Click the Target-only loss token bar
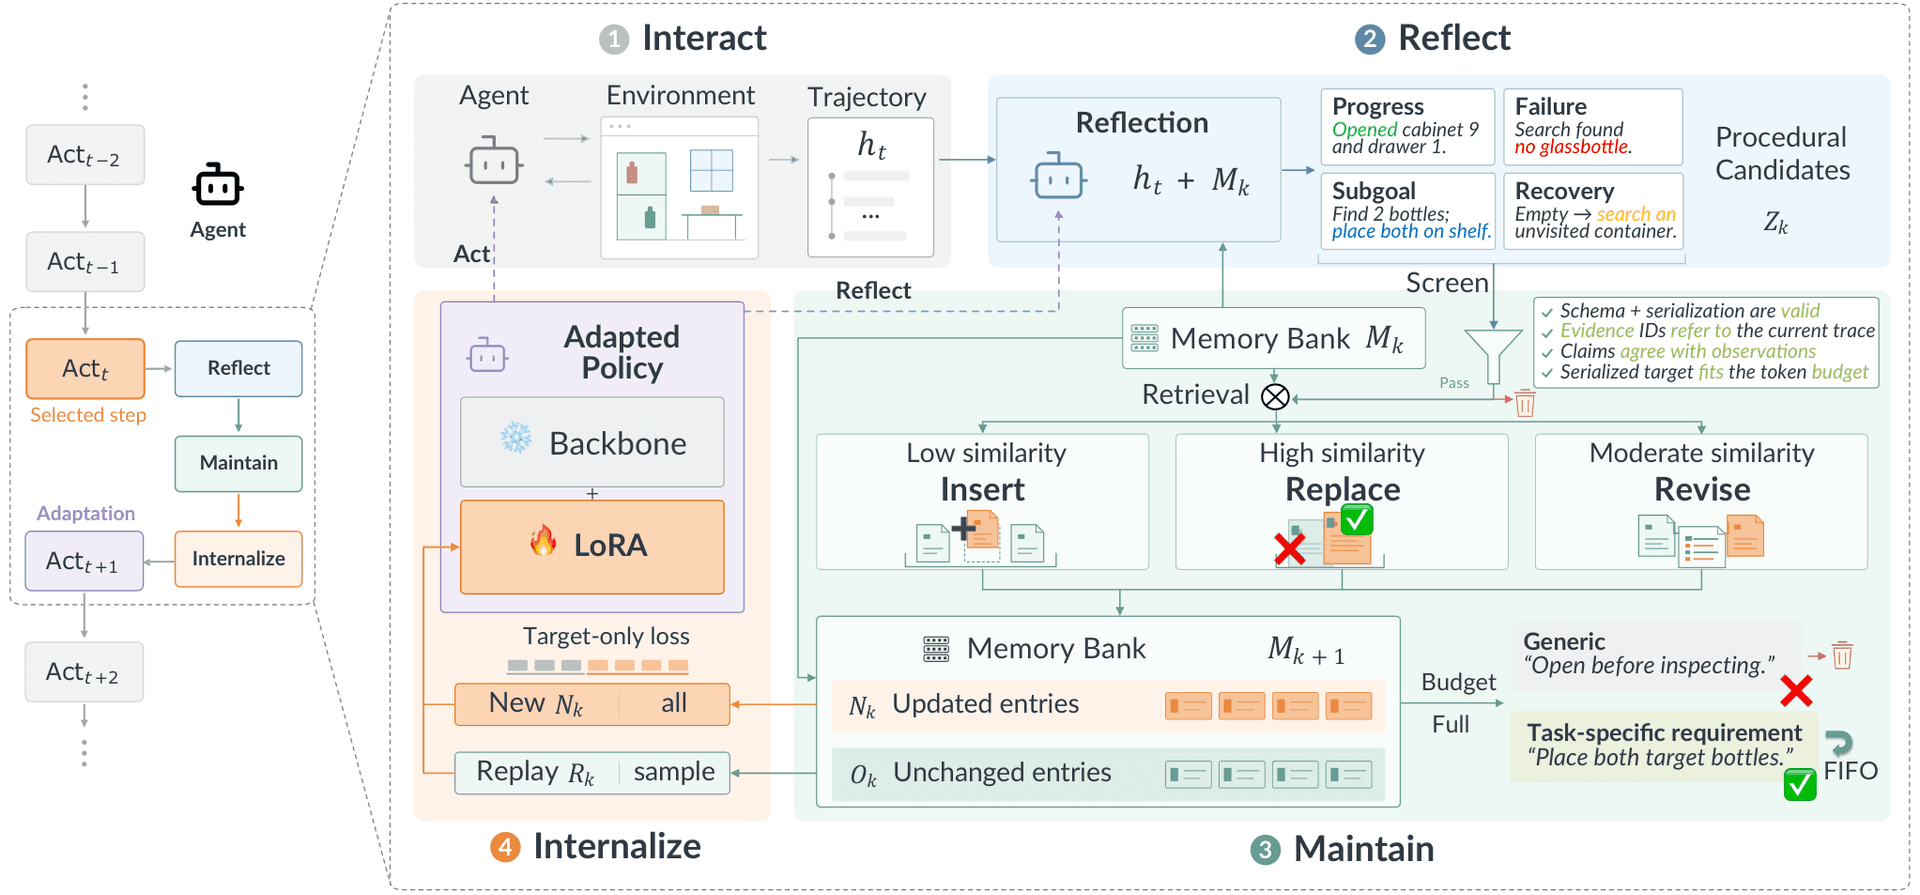1920x895 pixels. pyautogui.click(x=597, y=666)
